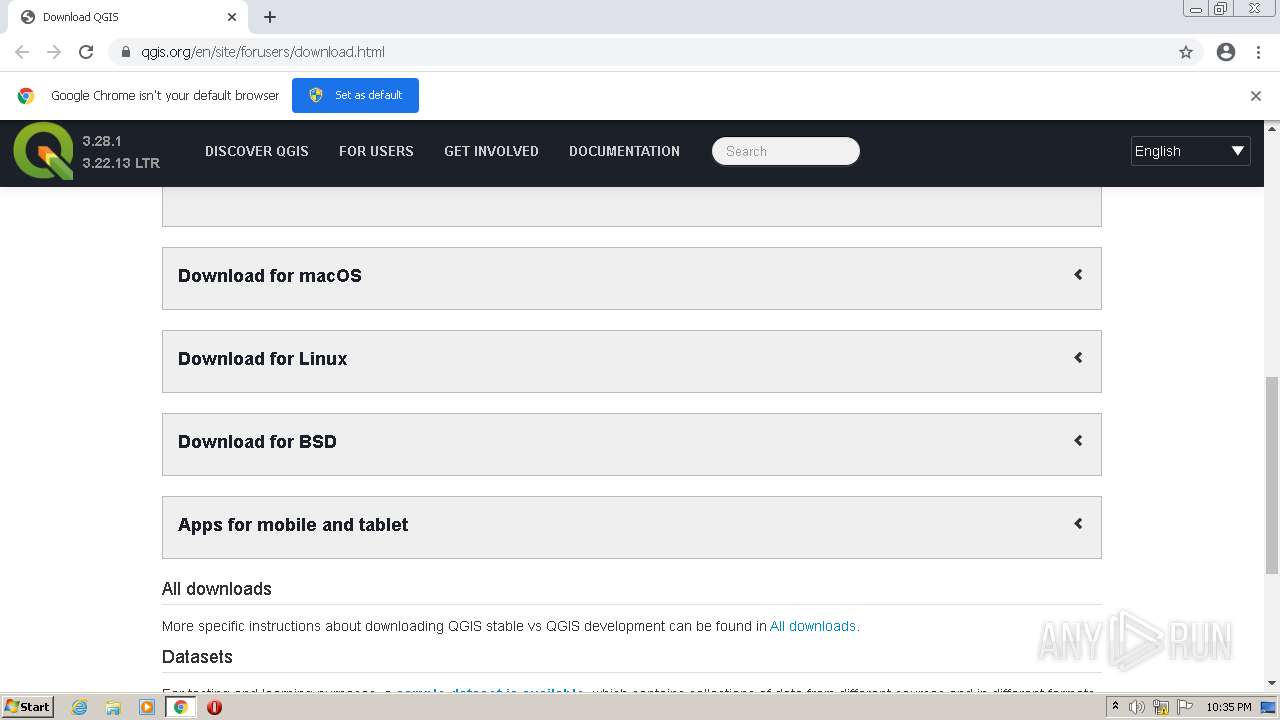Expand the Download for Linux section

pos(632,361)
